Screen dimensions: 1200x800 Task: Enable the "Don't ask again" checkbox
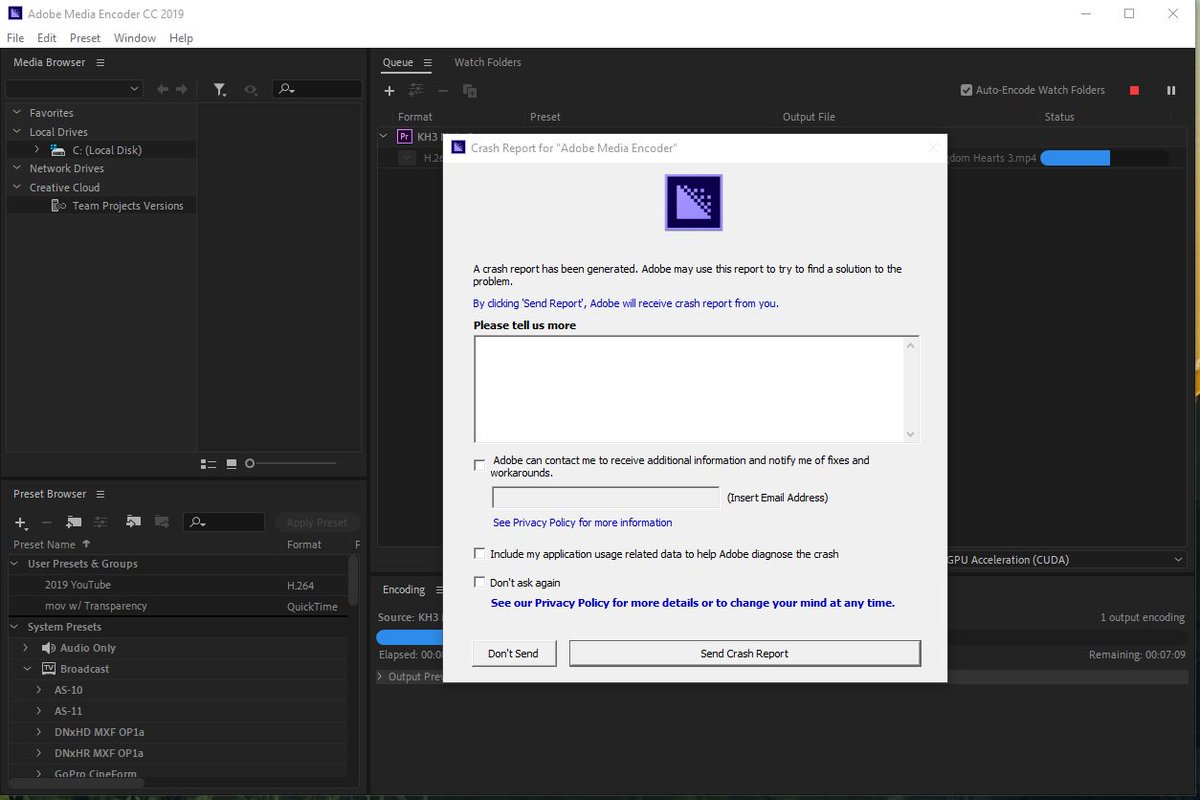pos(479,583)
